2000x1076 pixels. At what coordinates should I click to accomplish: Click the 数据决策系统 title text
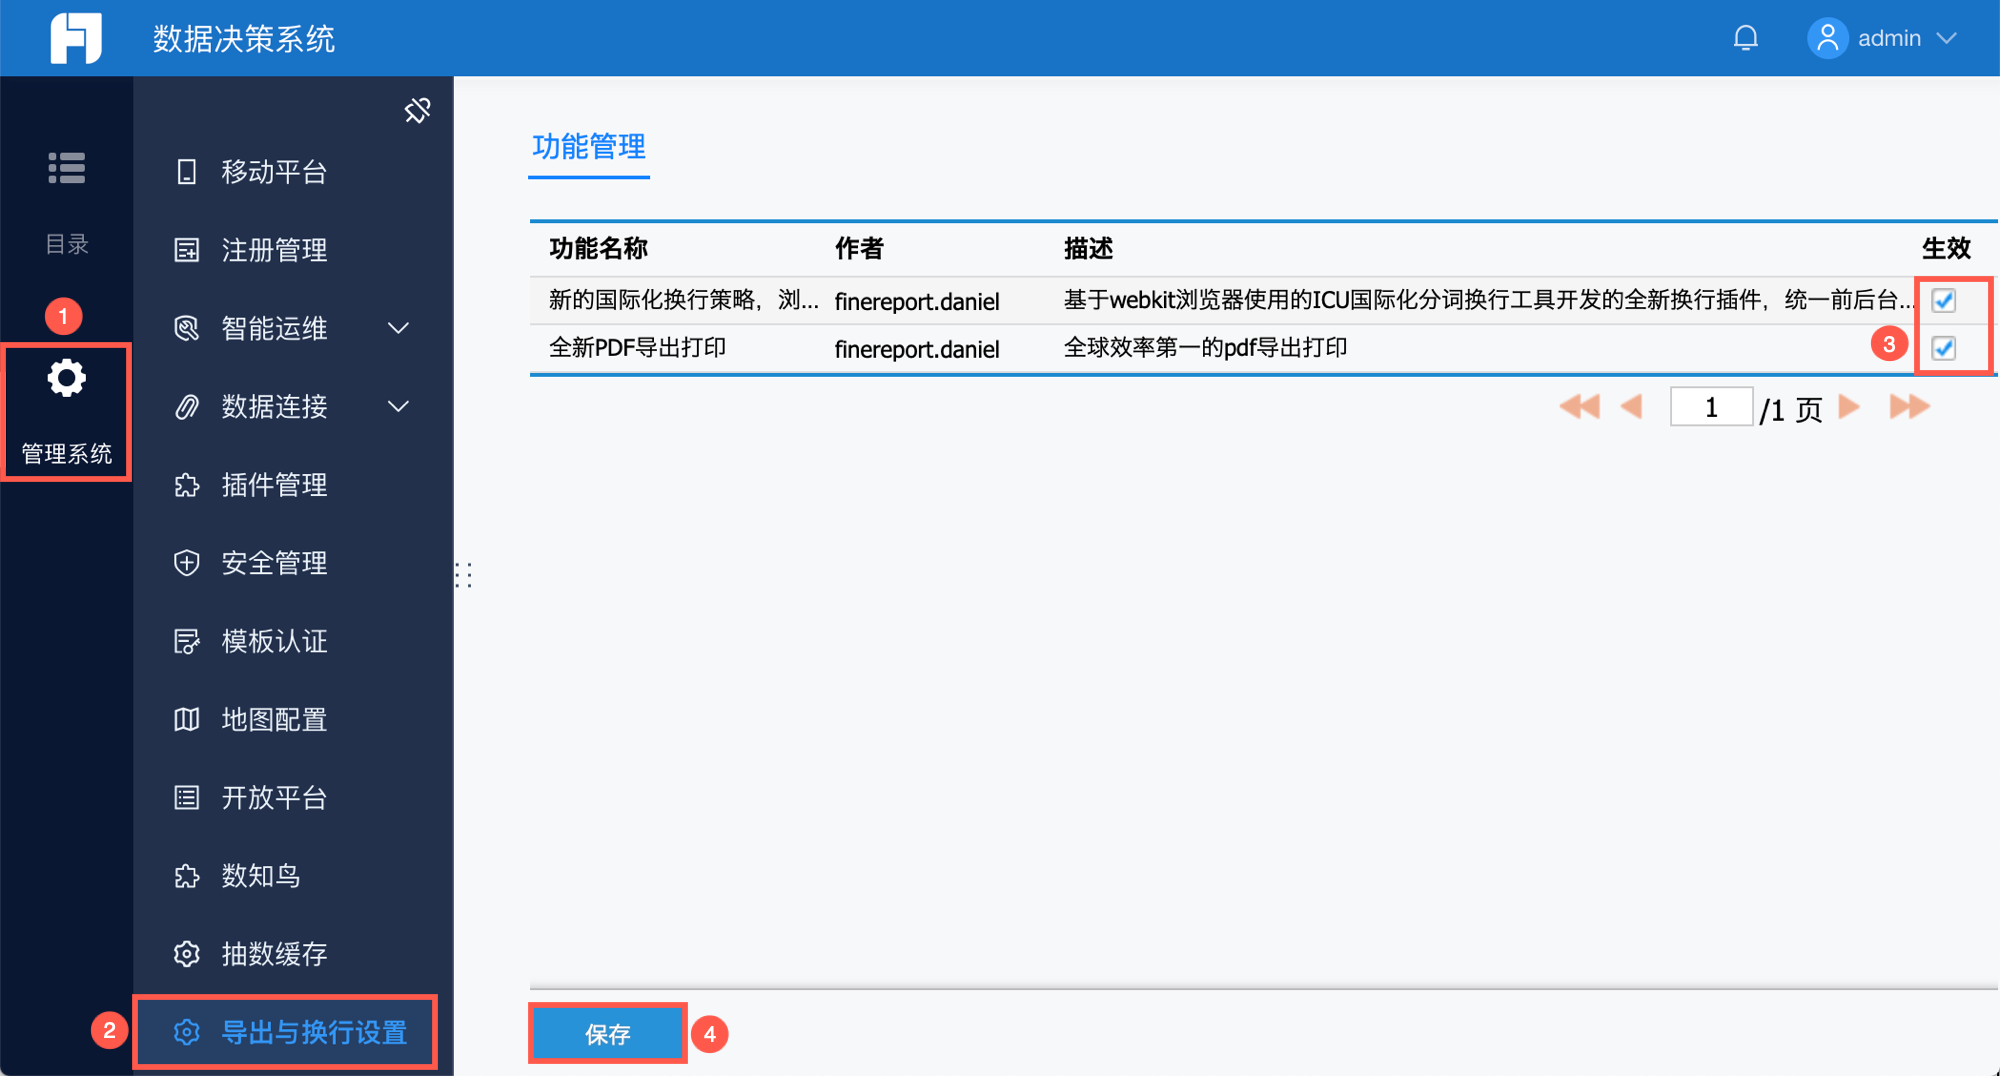pos(244,39)
